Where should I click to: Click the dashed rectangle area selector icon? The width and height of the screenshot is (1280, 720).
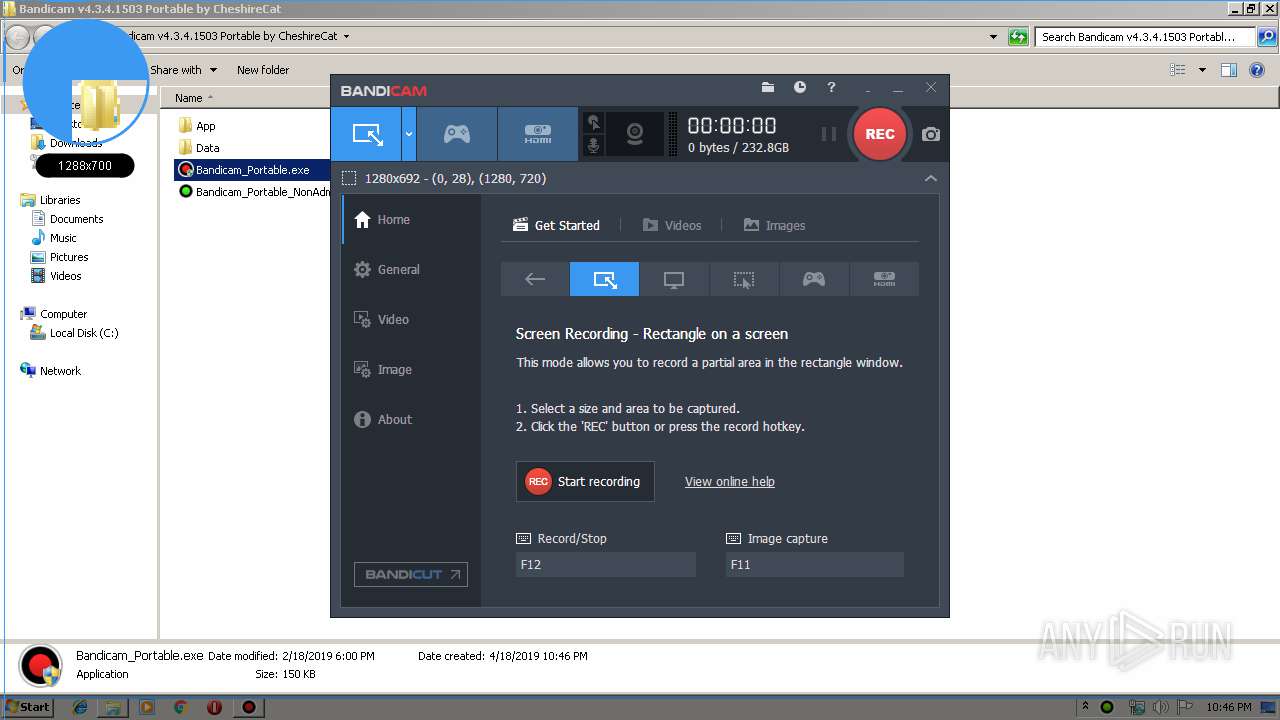[349, 179]
